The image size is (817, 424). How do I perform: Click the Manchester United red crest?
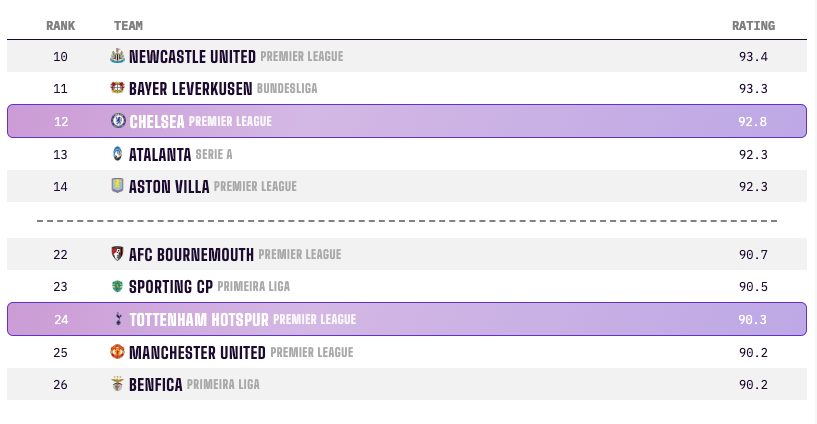point(117,352)
